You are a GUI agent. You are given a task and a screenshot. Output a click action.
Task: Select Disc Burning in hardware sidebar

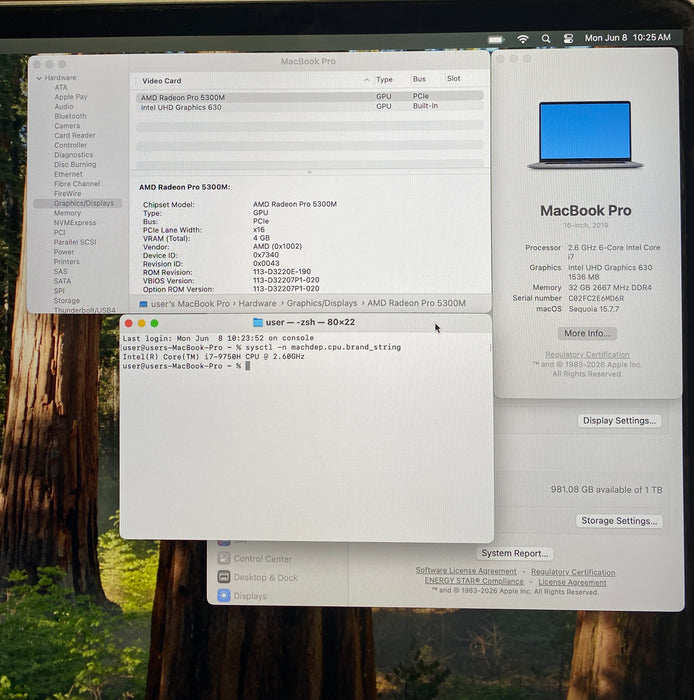click(75, 164)
